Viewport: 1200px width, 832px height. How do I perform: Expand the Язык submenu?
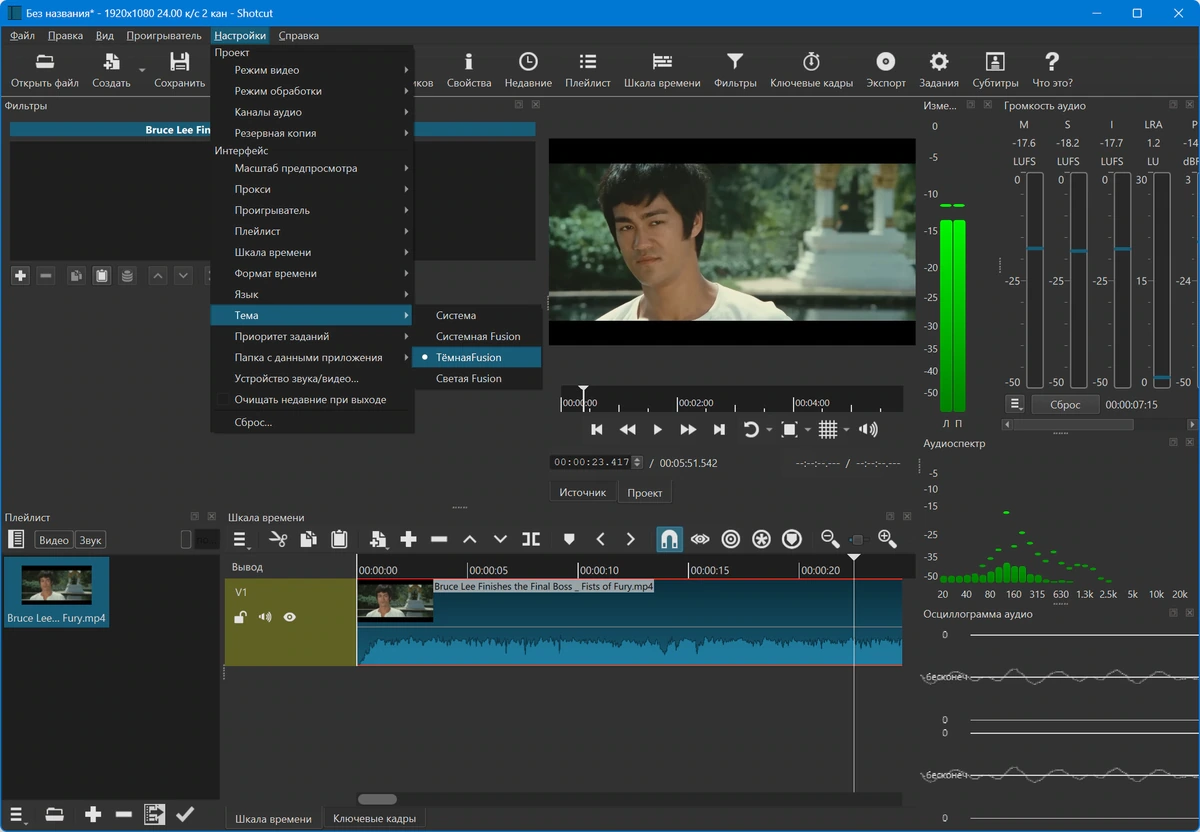click(312, 294)
